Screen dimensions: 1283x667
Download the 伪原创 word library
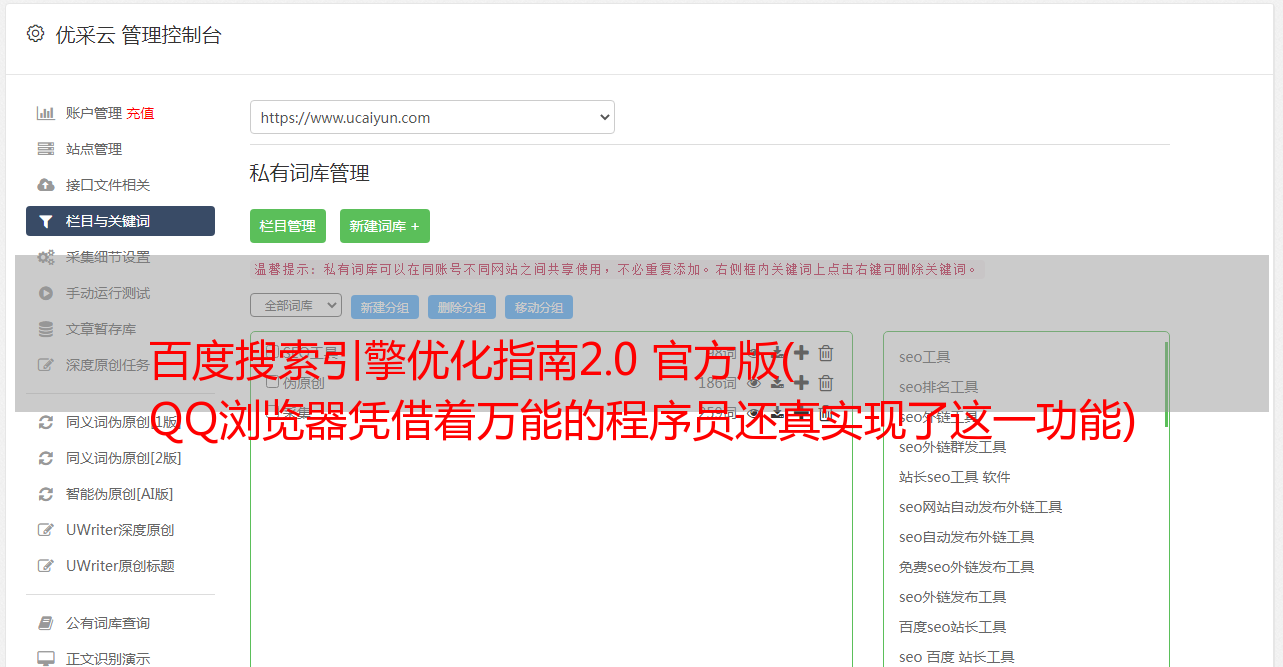click(777, 382)
